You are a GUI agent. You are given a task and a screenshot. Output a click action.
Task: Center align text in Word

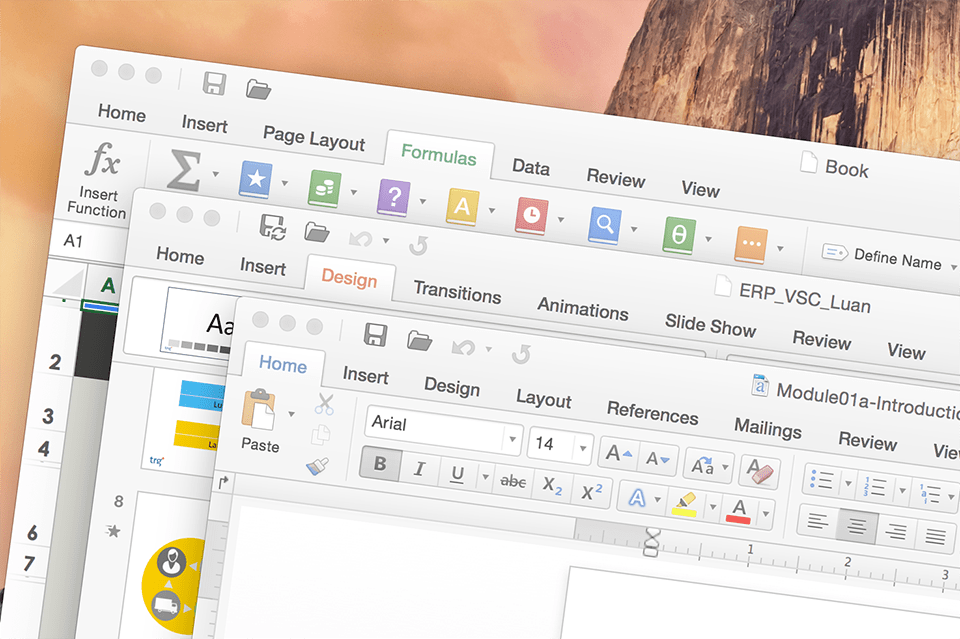(857, 526)
